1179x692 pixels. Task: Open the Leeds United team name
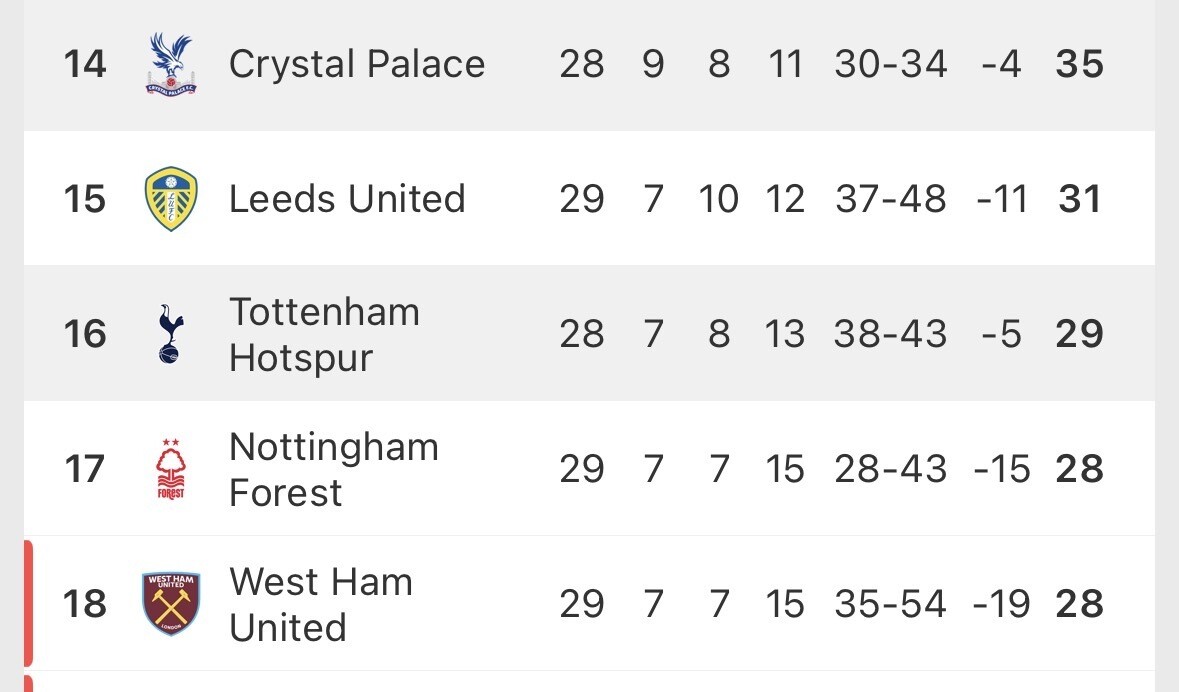(347, 199)
